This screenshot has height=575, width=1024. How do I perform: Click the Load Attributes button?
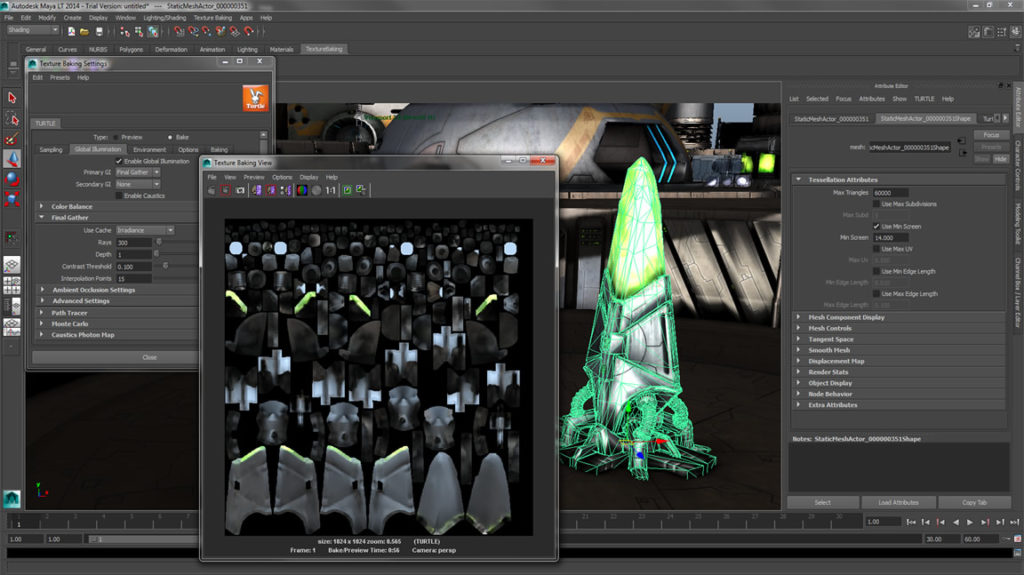pos(899,502)
